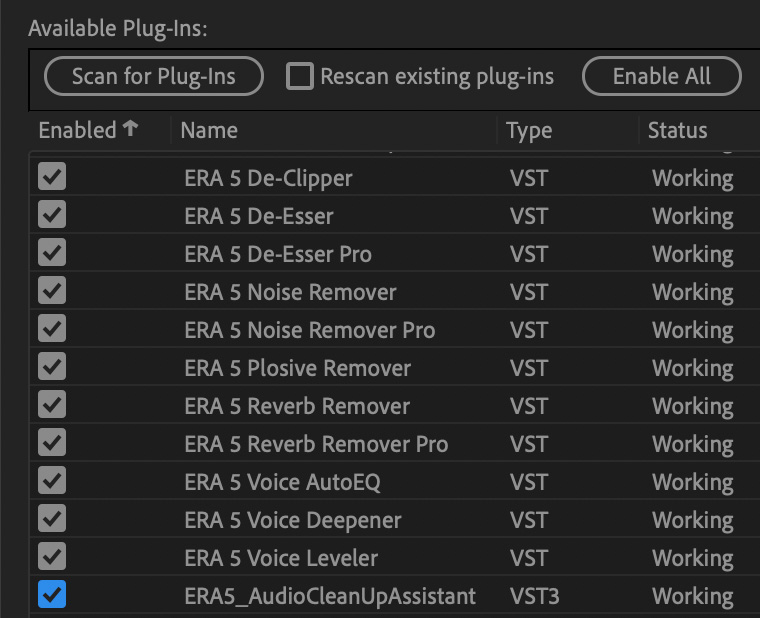This screenshot has height=618, width=760.
Task: Enable Rescan existing plug-ins checkbox
Action: pos(300,76)
